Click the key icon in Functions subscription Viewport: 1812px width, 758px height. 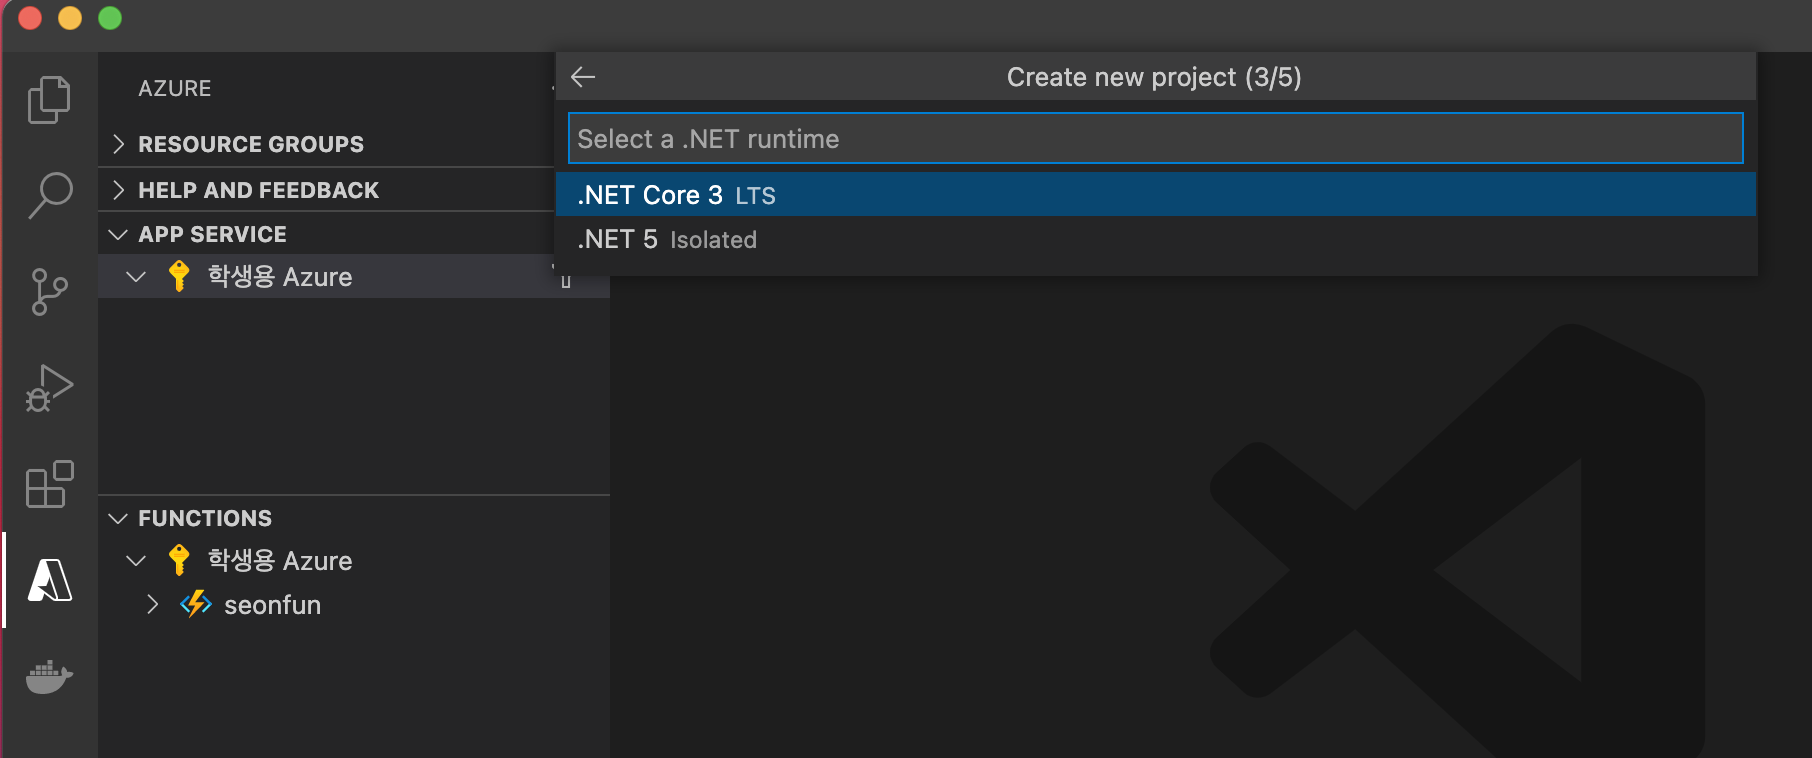[179, 560]
